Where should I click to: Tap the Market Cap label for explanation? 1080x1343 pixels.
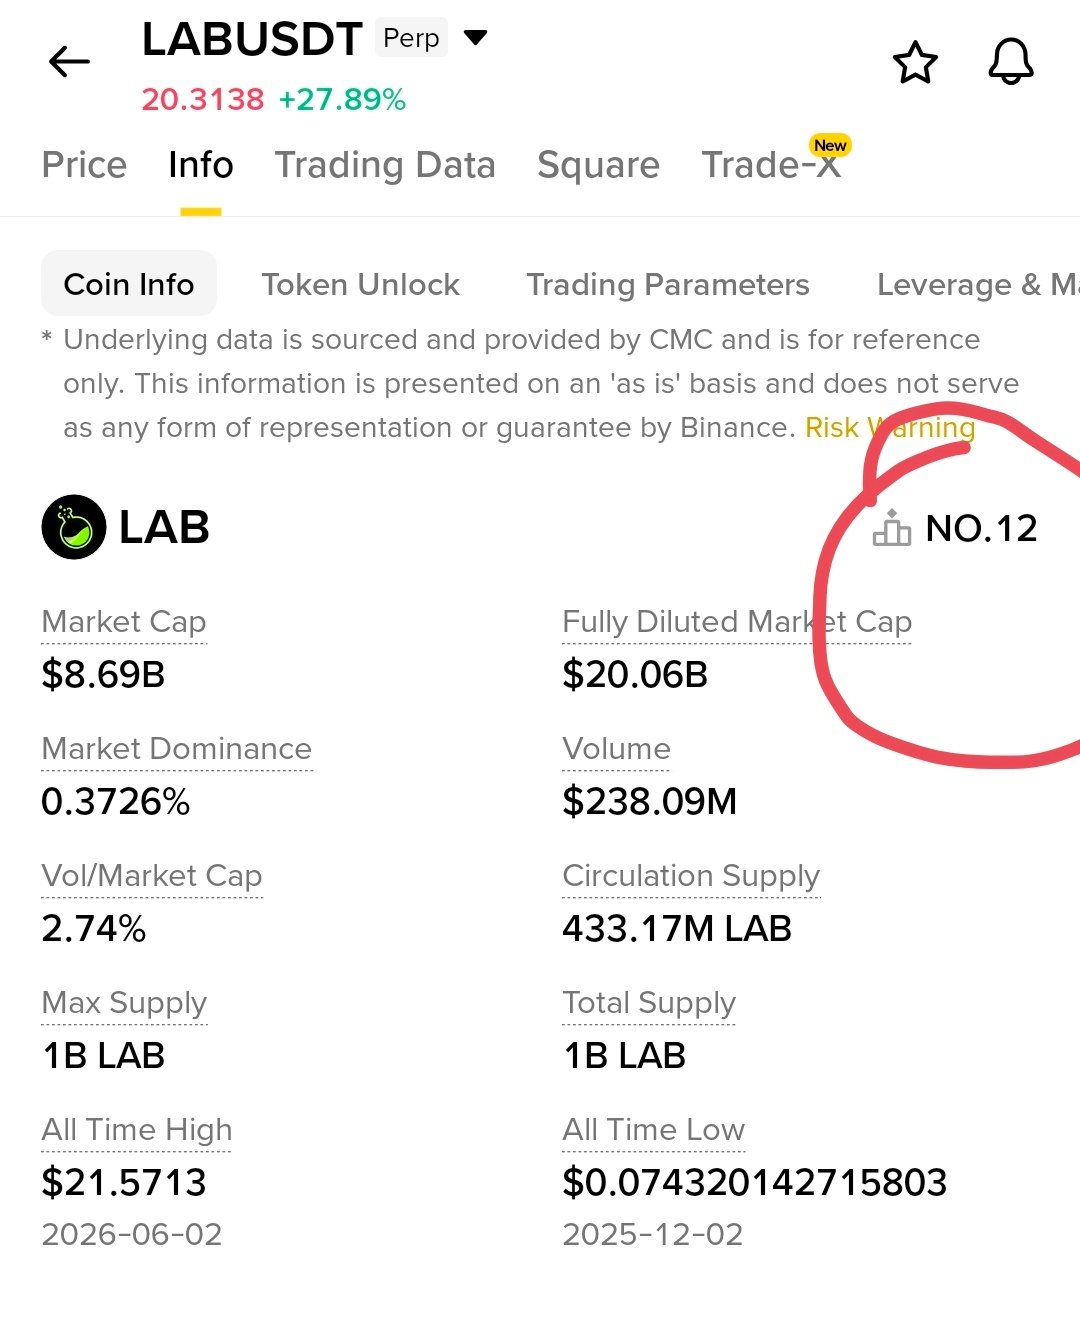click(x=124, y=622)
